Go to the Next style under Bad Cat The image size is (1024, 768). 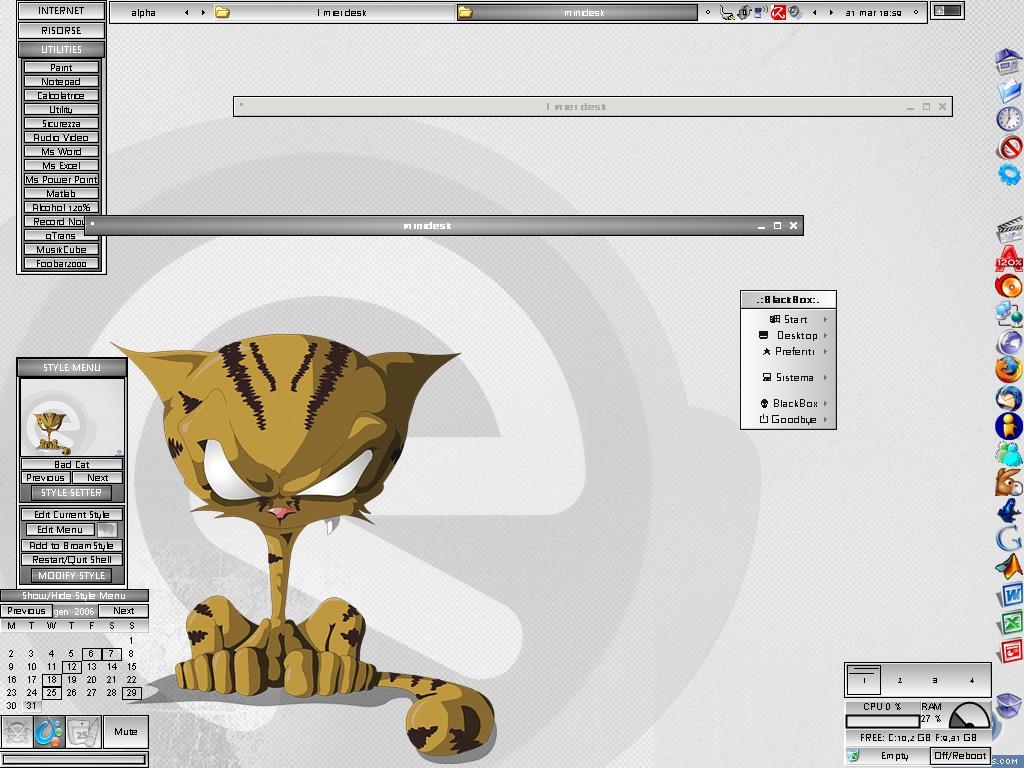coord(97,478)
